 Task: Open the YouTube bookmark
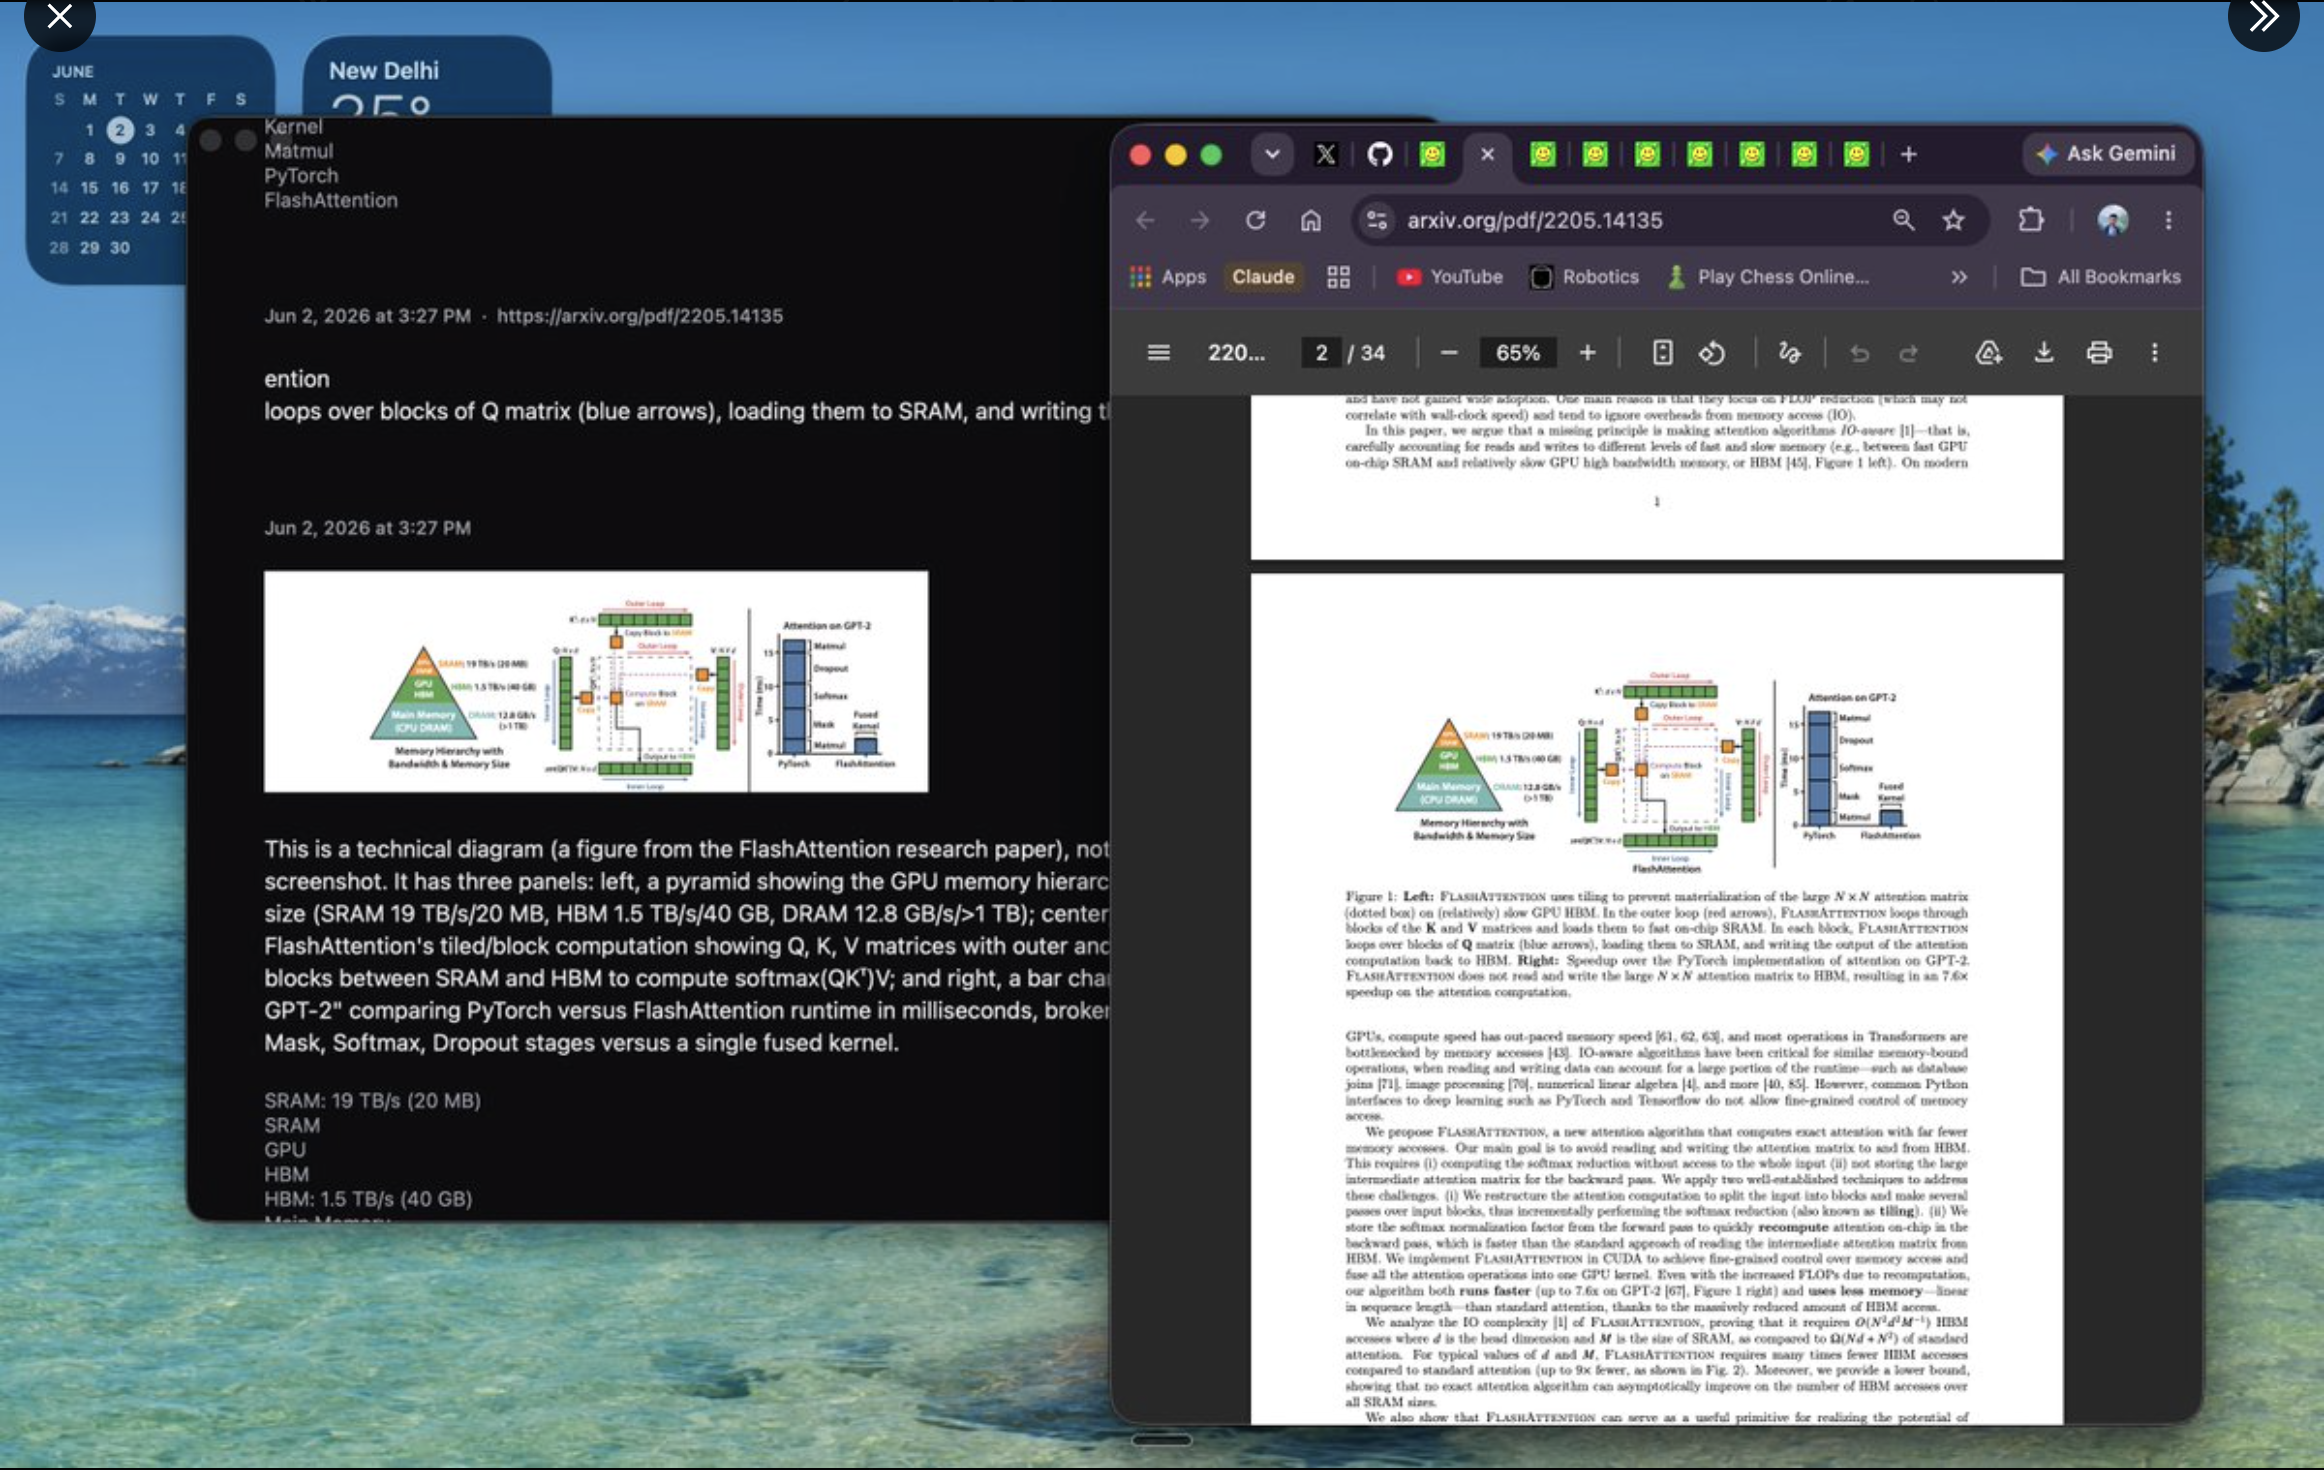[1449, 277]
